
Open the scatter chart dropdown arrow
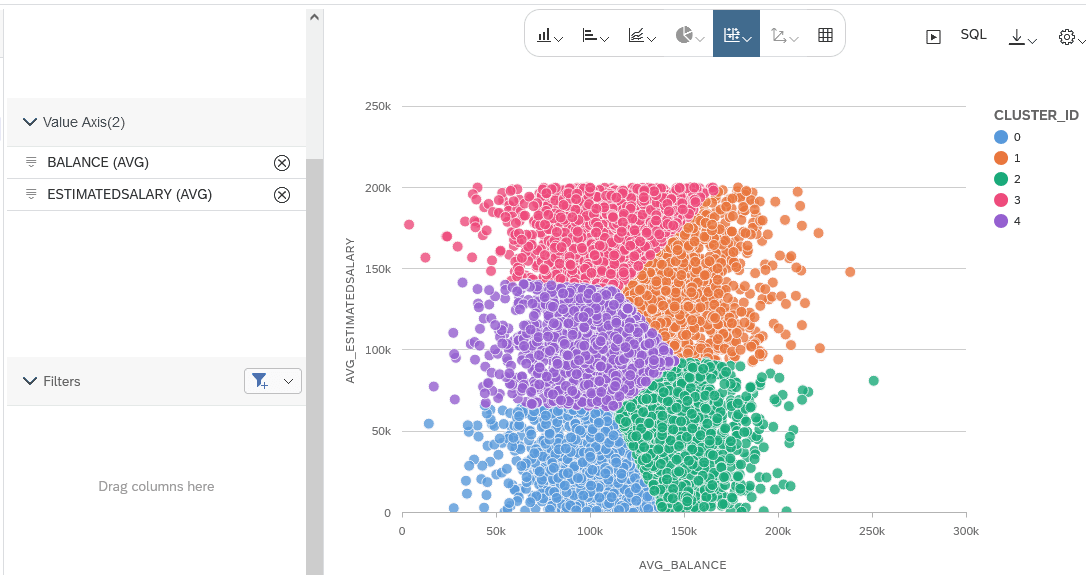coord(747,39)
